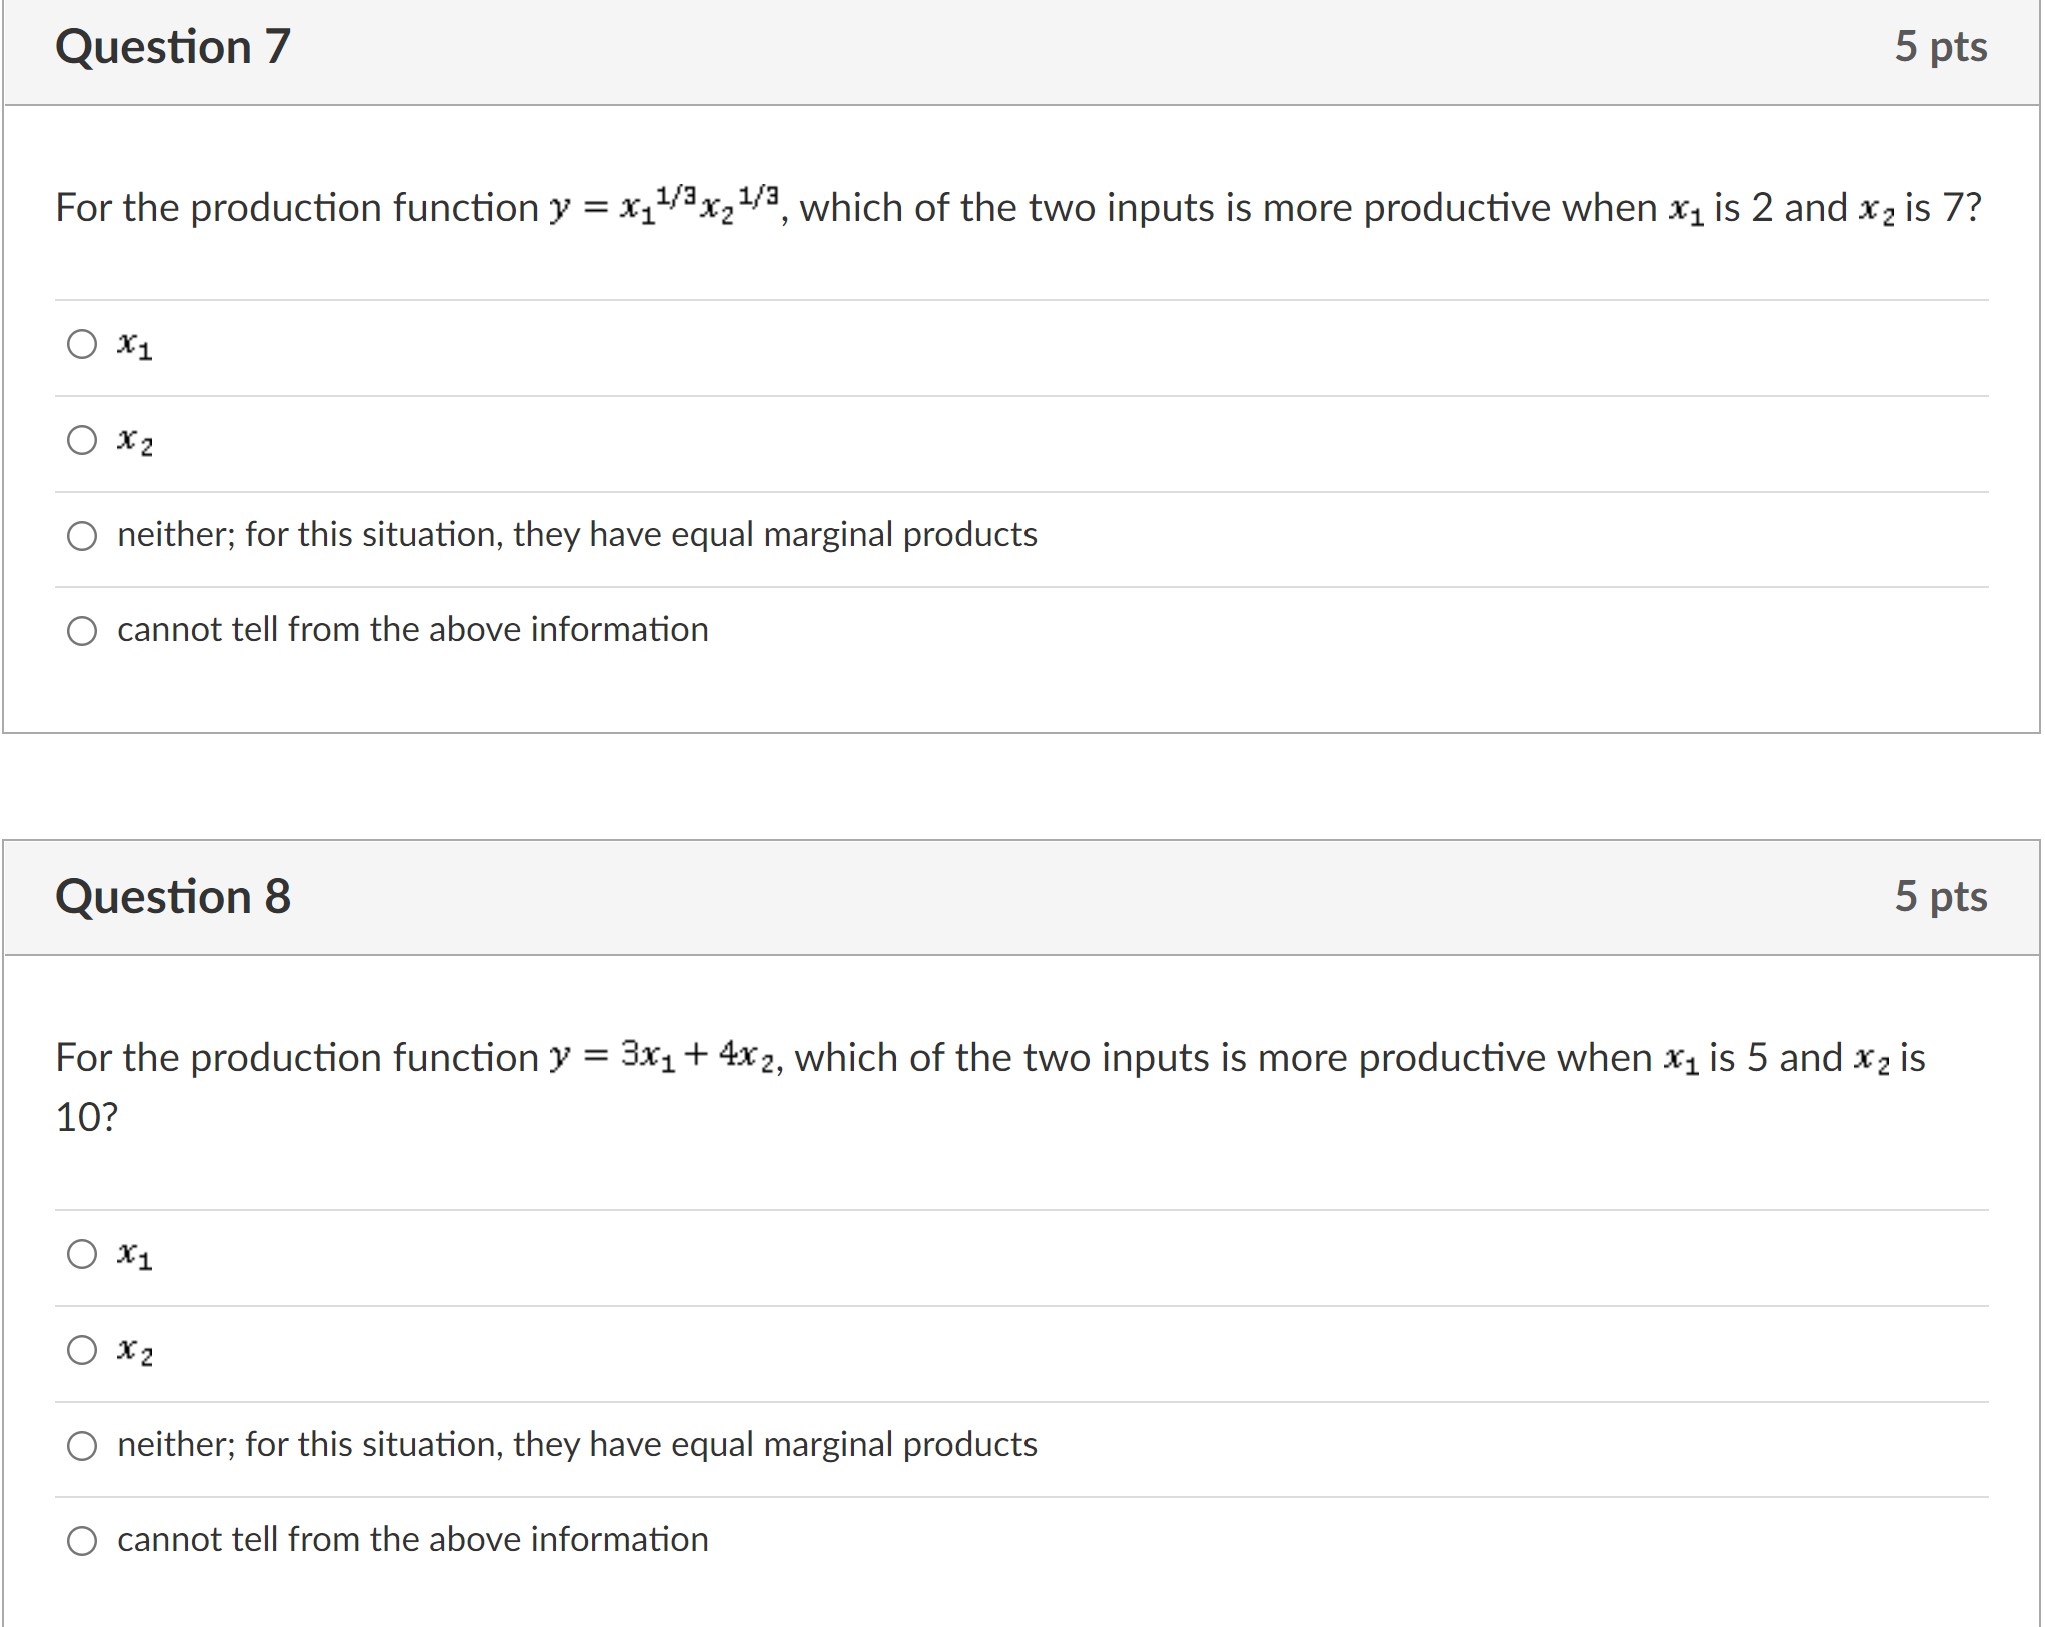Click the Question 7 header
This screenshot has width=2045, height=1627.
(172, 45)
